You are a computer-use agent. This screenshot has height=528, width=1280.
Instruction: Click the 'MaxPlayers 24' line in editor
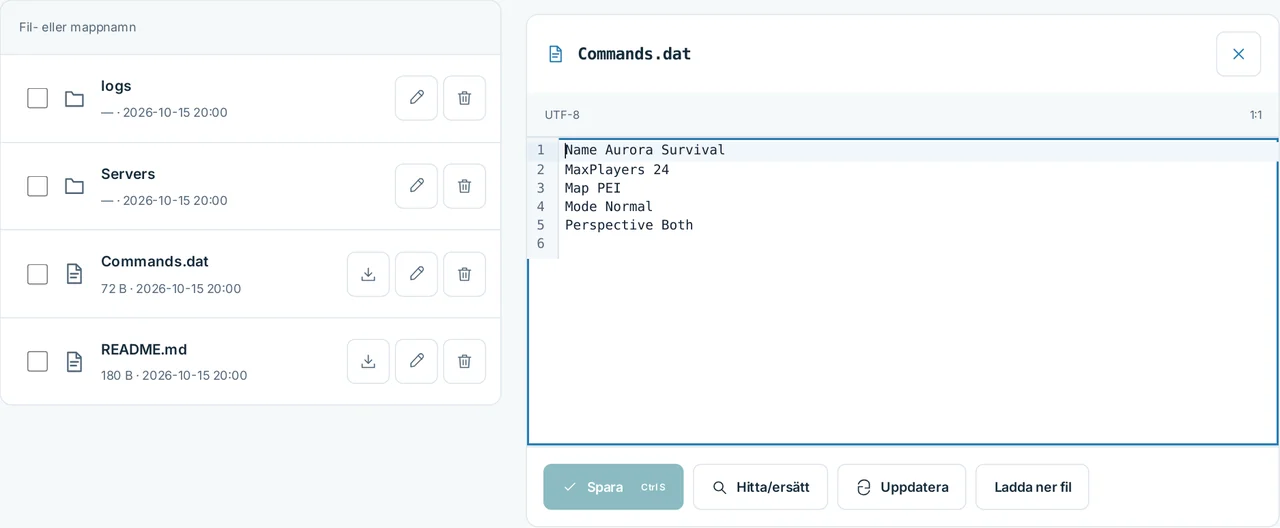coord(617,170)
